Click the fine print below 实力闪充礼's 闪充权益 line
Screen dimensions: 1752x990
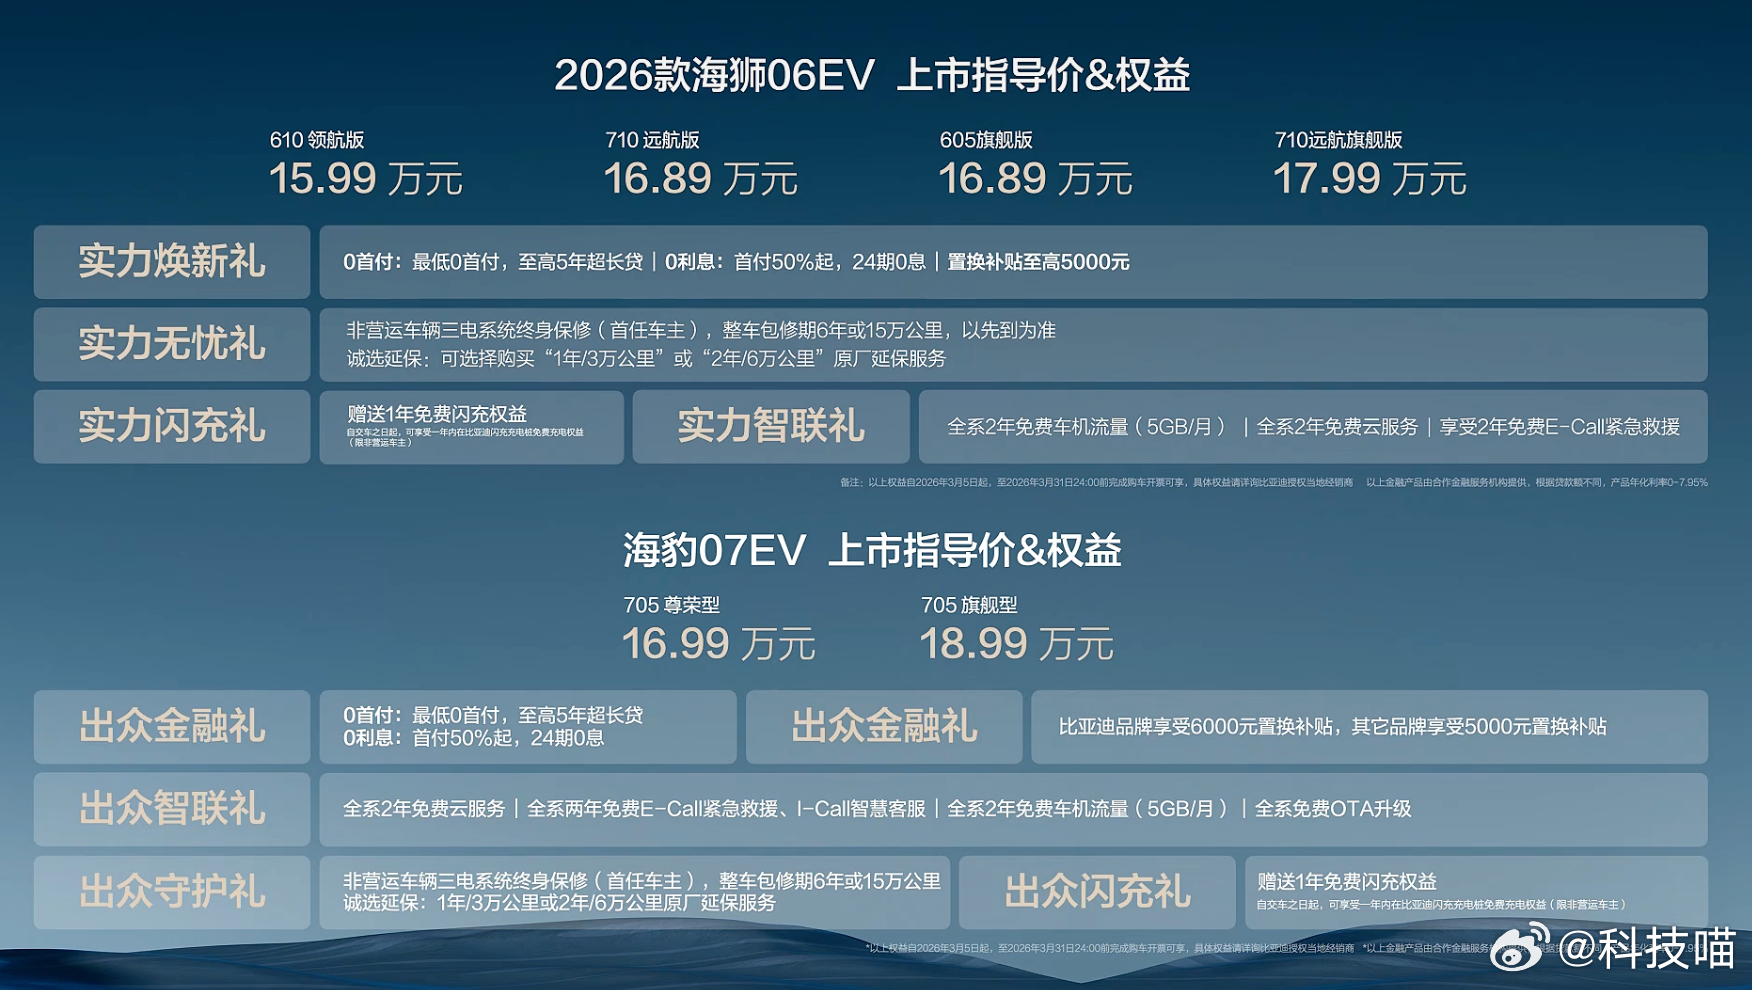[x=465, y=437]
